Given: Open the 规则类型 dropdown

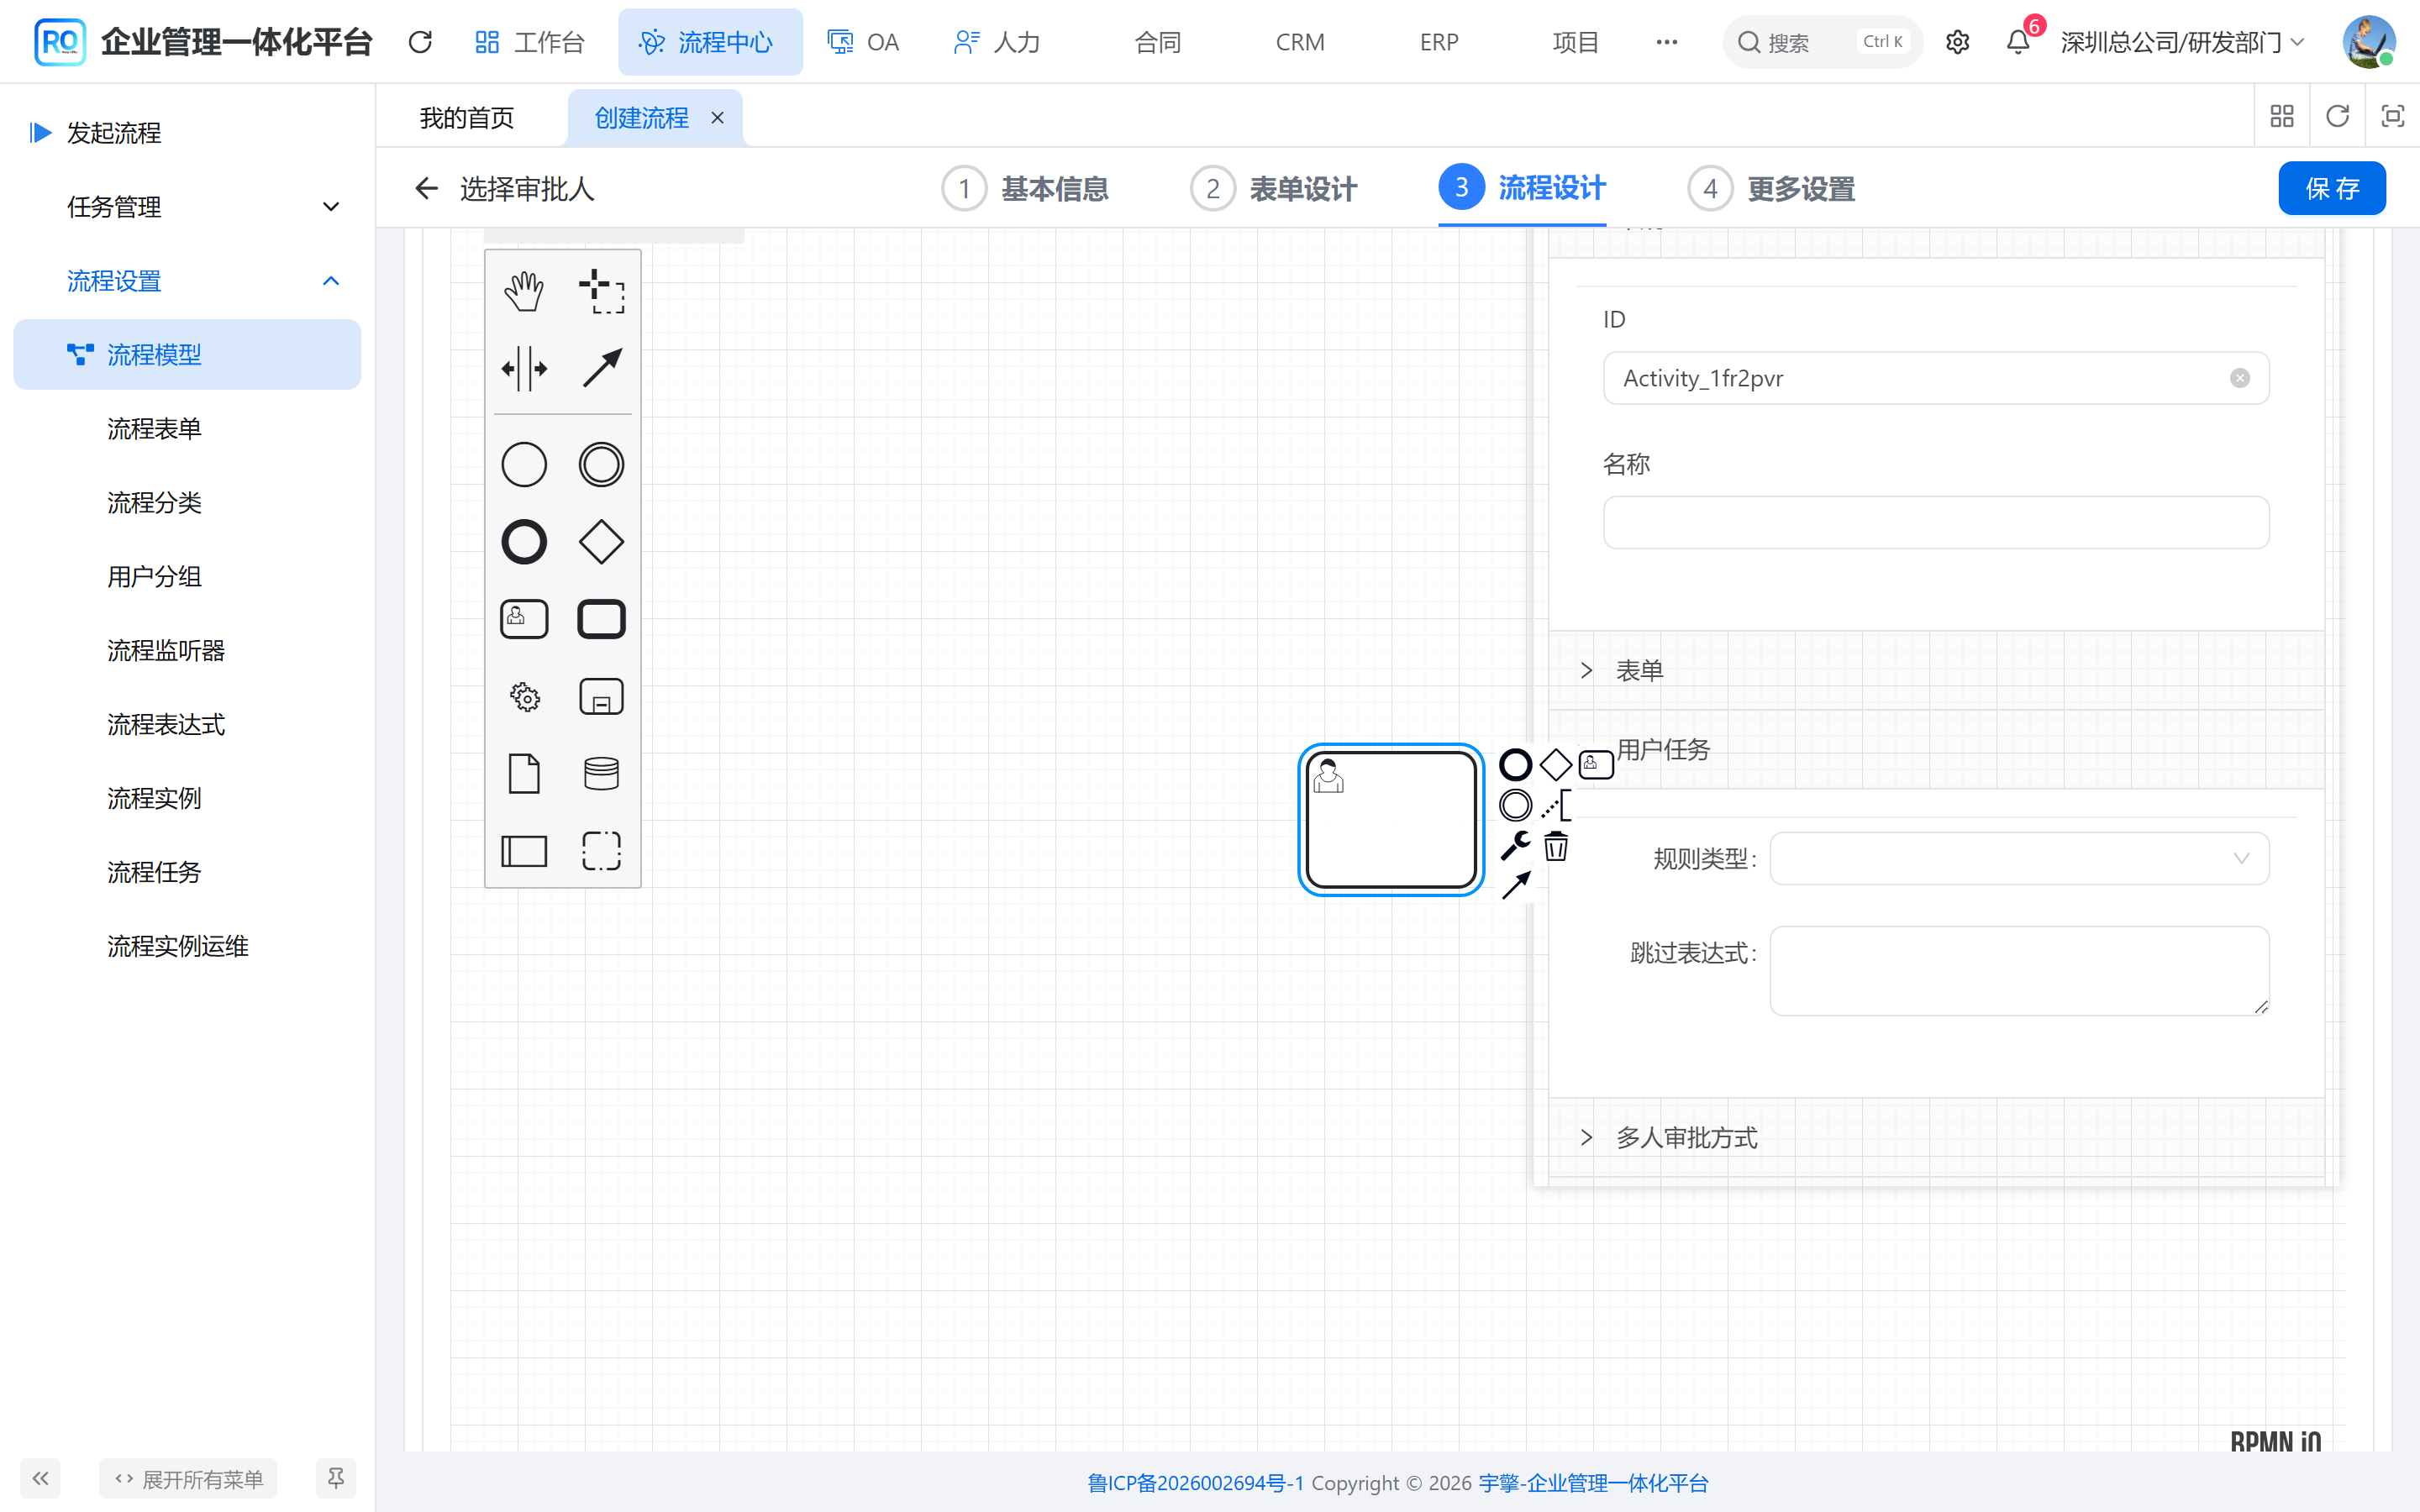Looking at the screenshot, I should [x=2019, y=858].
